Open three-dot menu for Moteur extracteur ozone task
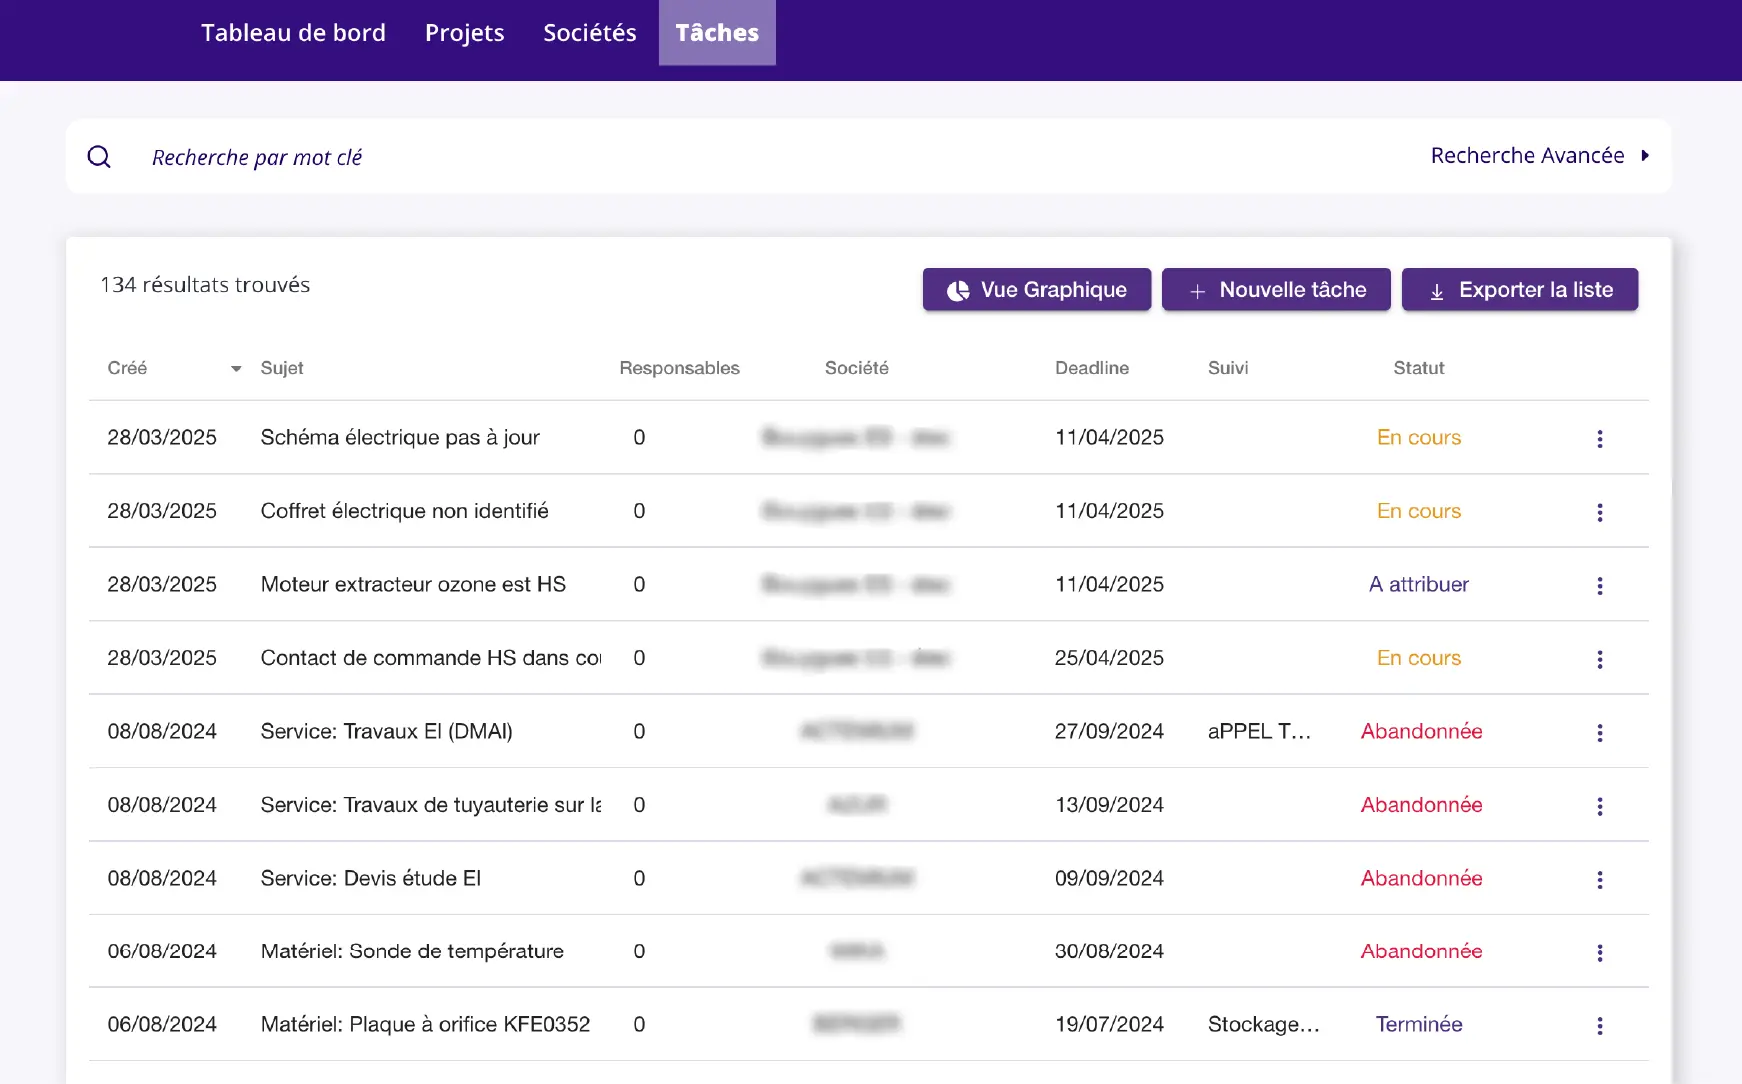This screenshot has width=1742, height=1084. pyautogui.click(x=1599, y=586)
